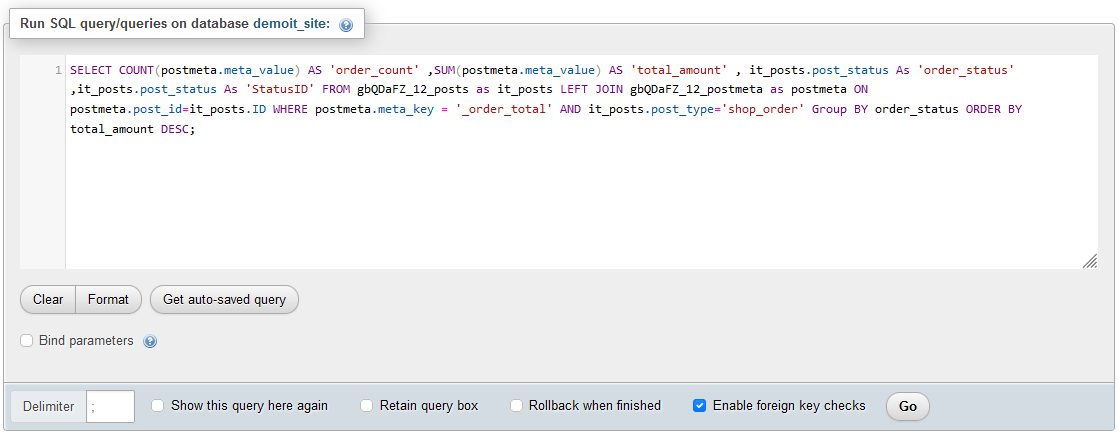
Task: Tick Show this query here again
Action: (x=158, y=406)
